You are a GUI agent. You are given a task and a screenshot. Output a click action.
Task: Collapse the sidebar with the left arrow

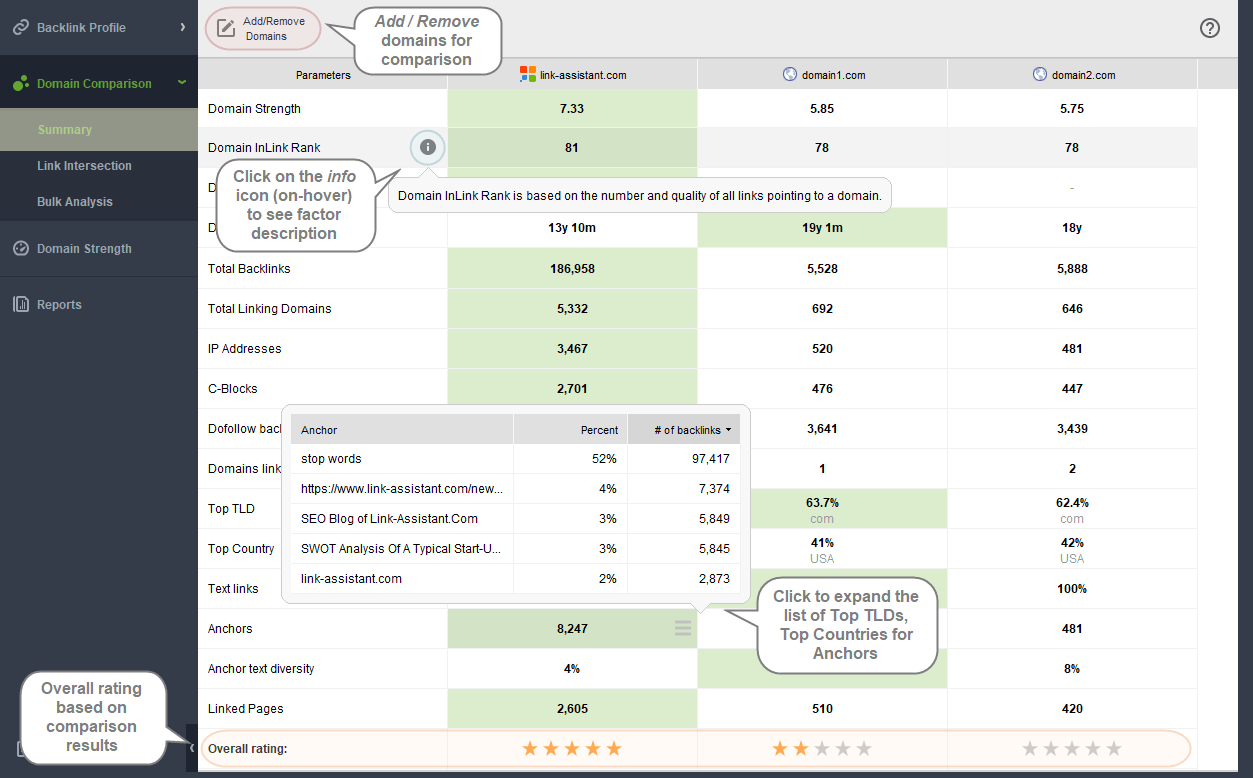click(191, 748)
